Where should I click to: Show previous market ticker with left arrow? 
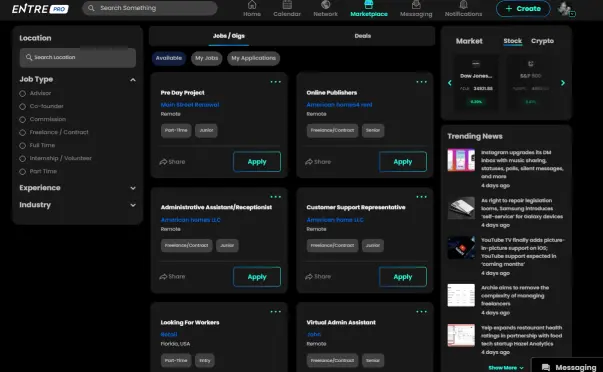coord(450,83)
